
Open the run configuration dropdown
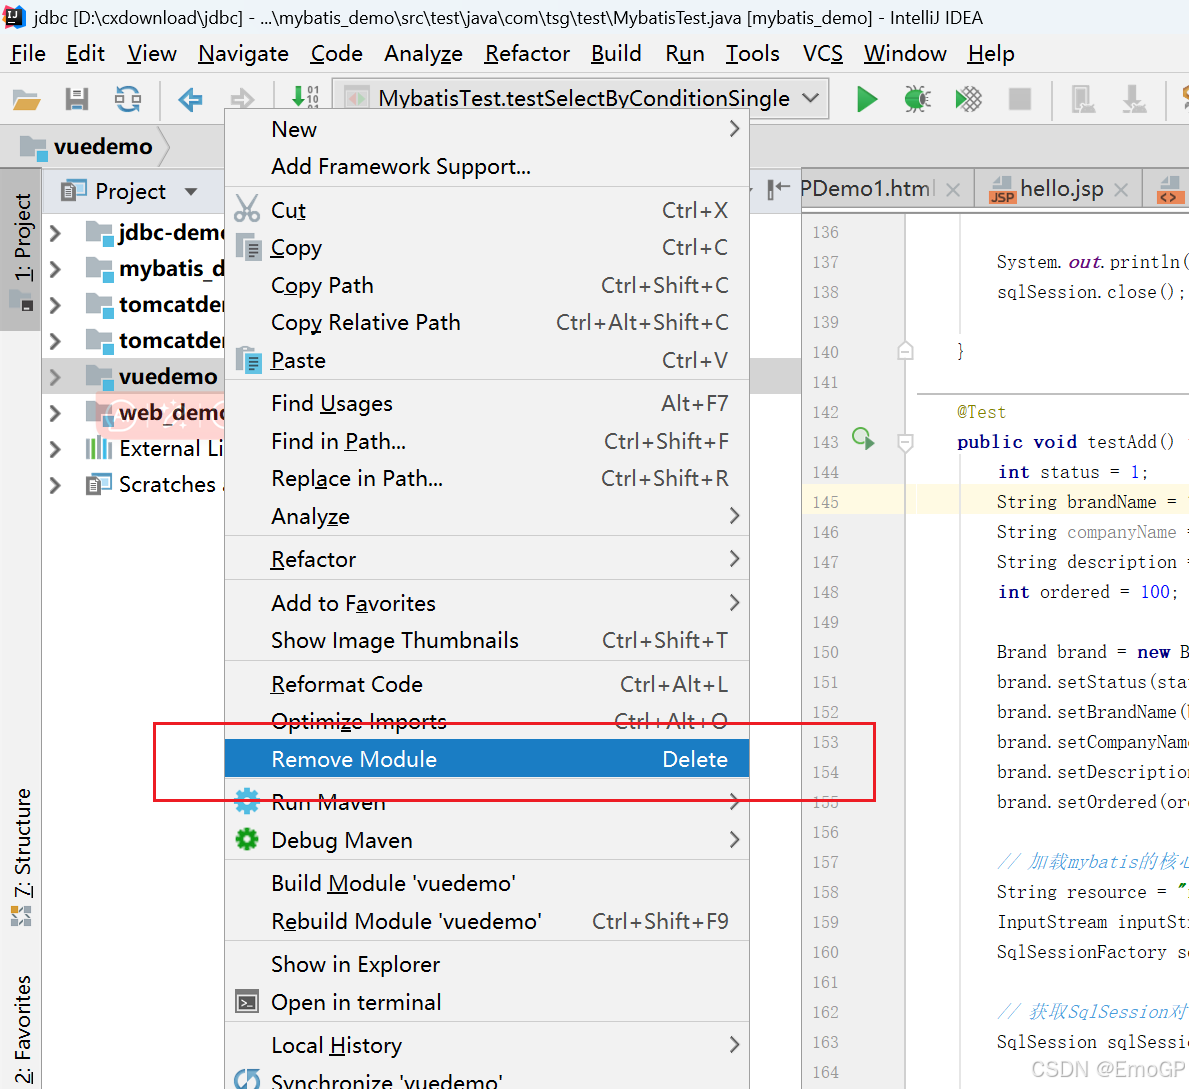point(811,98)
